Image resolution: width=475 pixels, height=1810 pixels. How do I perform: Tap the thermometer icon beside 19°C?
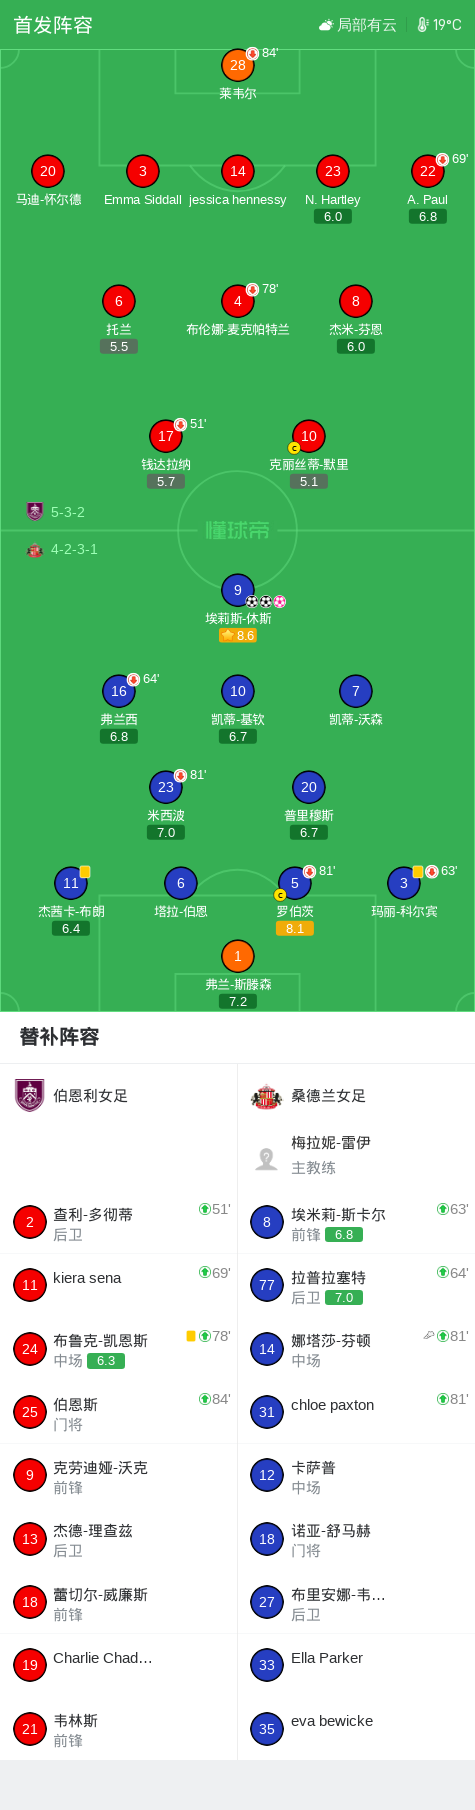pyautogui.click(x=423, y=25)
